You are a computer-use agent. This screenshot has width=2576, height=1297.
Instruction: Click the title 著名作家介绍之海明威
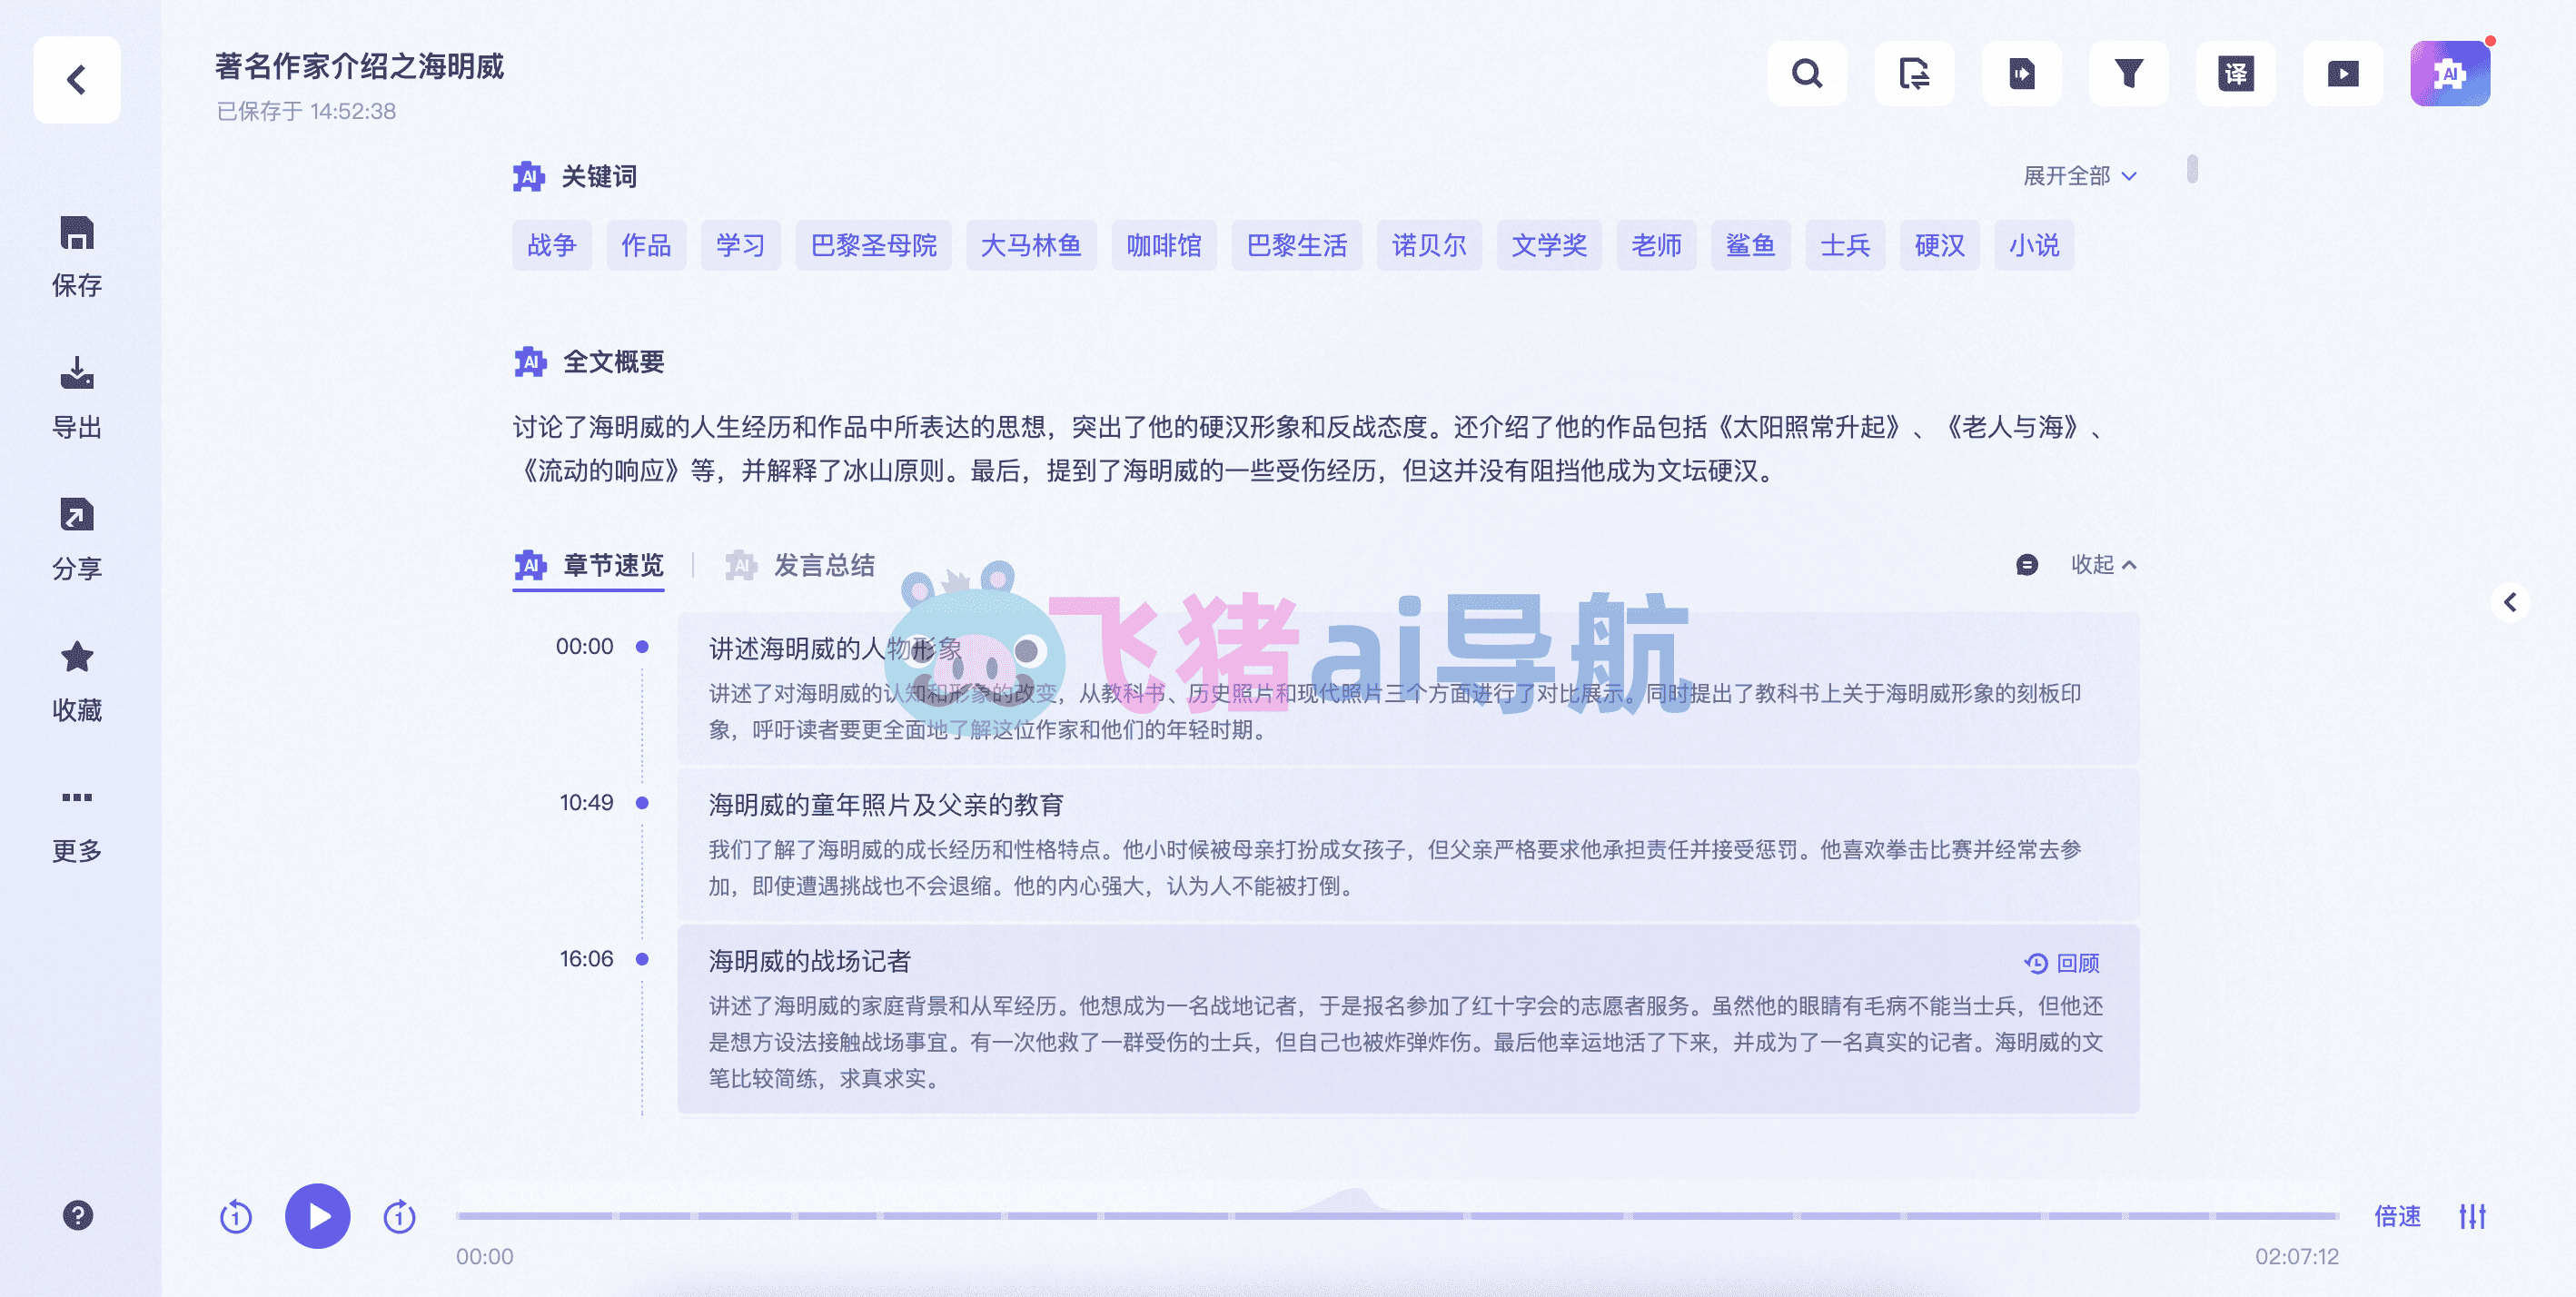[x=359, y=67]
